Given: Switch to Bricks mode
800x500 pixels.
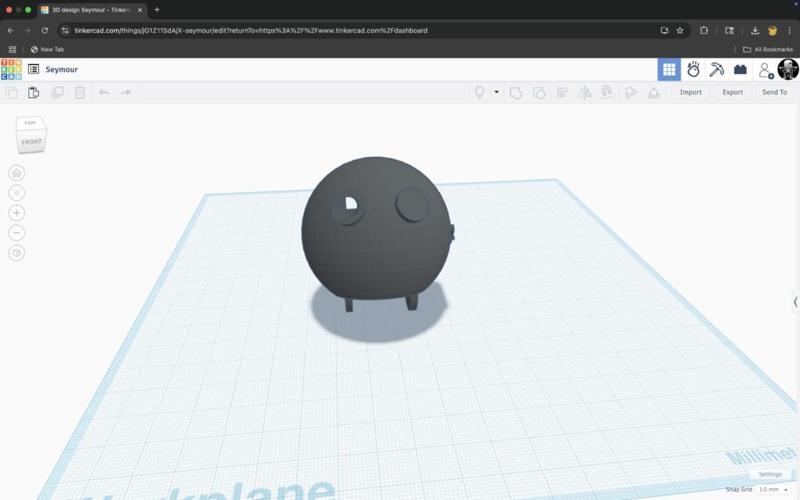Looking at the screenshot, I should (x=740, y=69).
